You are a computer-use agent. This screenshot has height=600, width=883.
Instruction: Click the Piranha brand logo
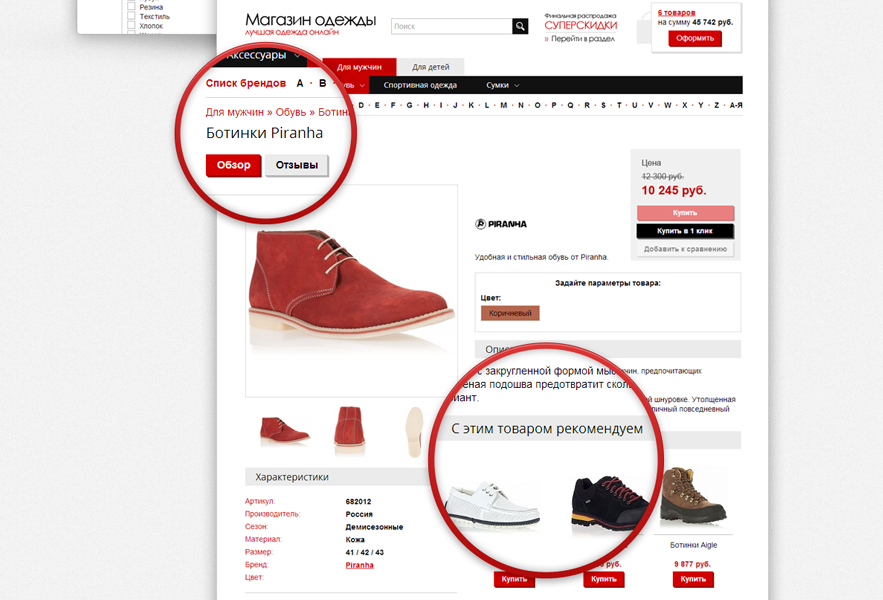point(501,224)
